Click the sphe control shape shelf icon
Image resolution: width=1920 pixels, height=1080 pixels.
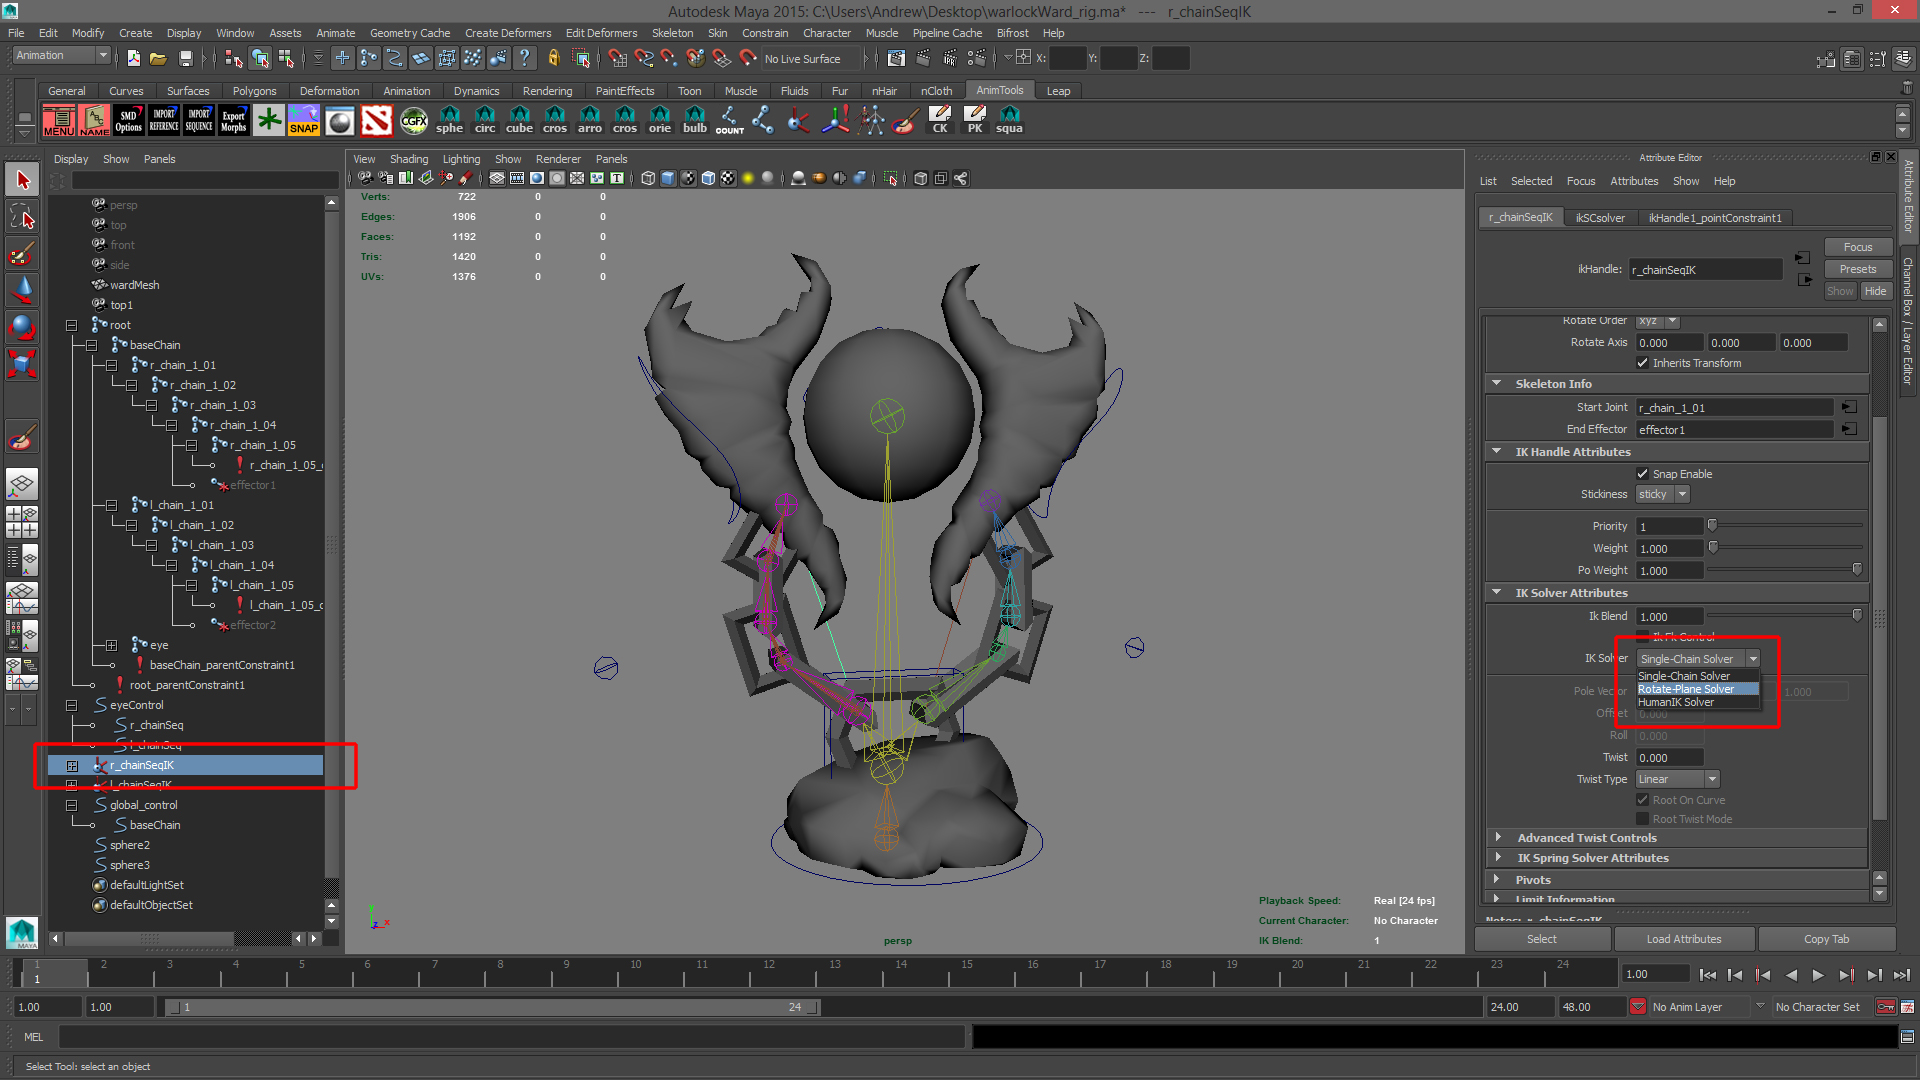point(449,120)
